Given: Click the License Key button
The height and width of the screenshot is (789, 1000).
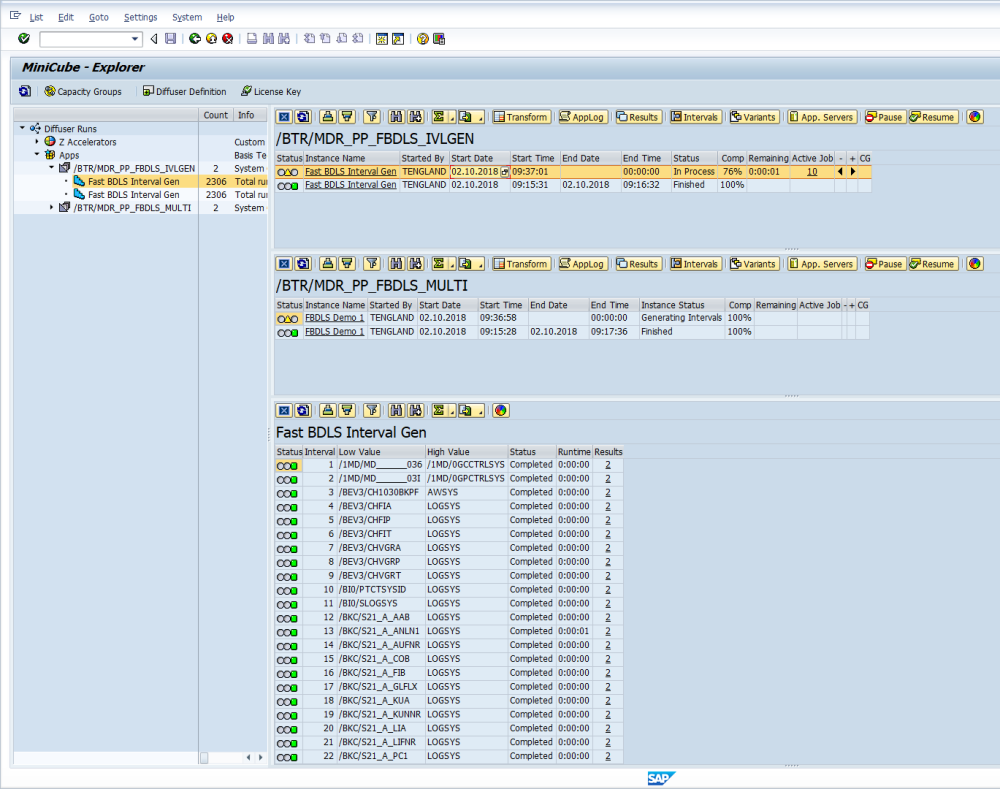Looking at the screenshot, I should [x=270, y=91].
